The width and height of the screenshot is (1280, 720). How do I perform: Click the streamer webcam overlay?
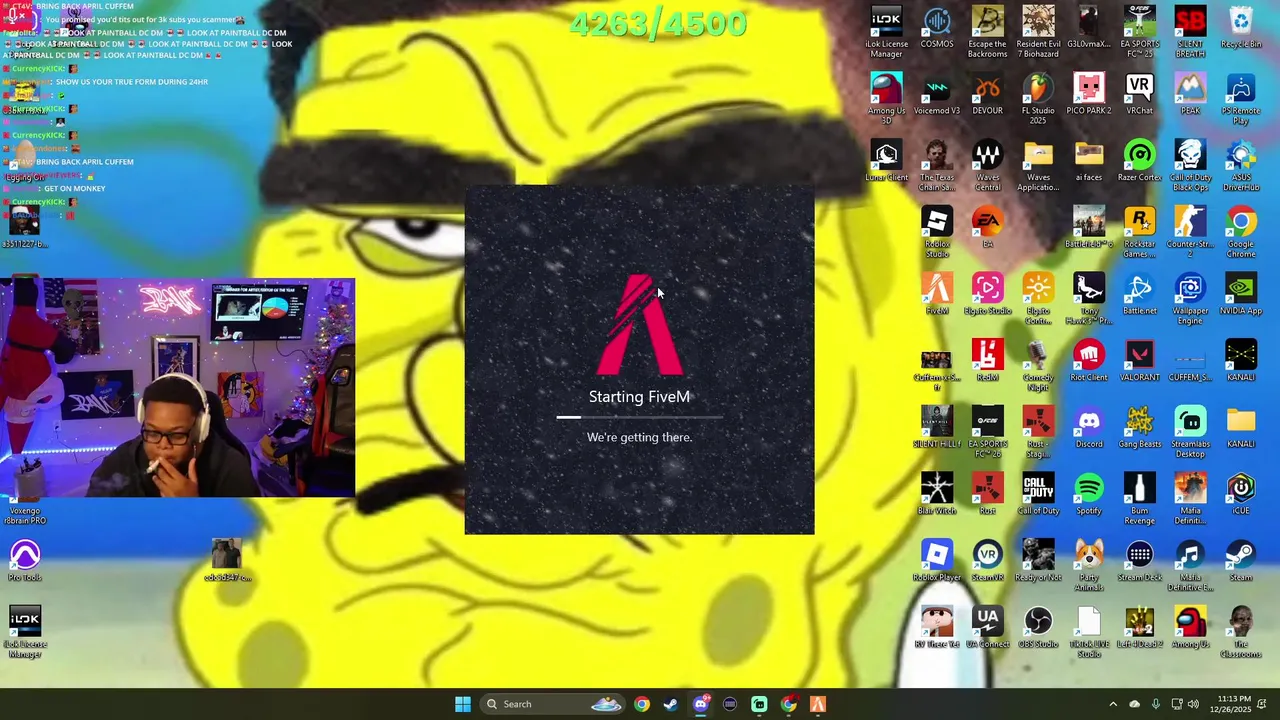tap(177, 388)
